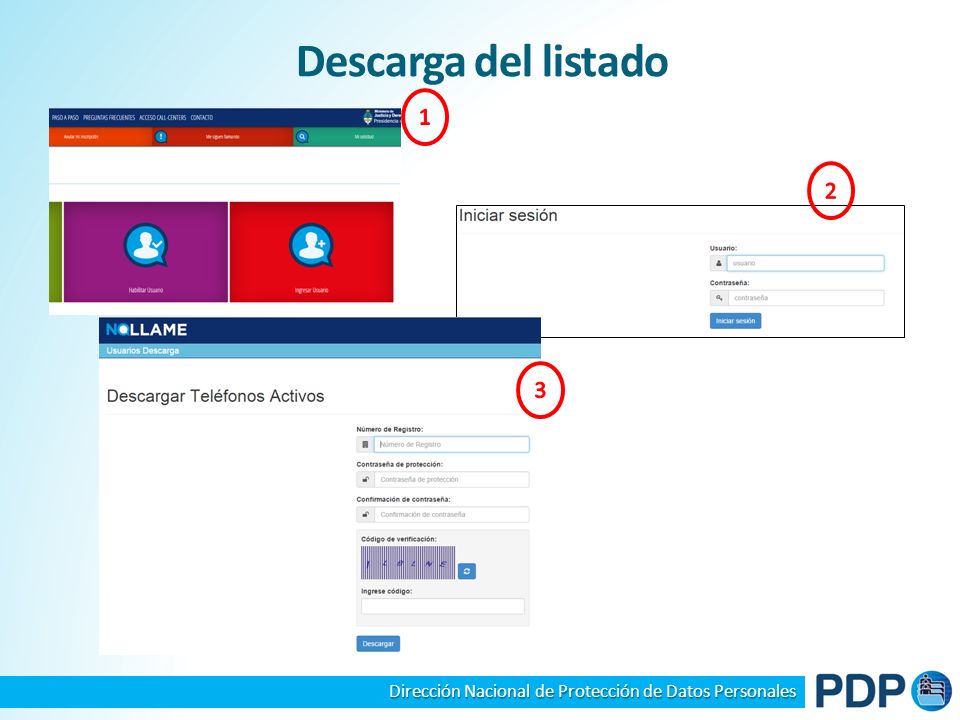Viewport: 960px width, 720px height.
Task: Open PREGUNTAS FRECUENTES menu item
Action: click(109, 118)
